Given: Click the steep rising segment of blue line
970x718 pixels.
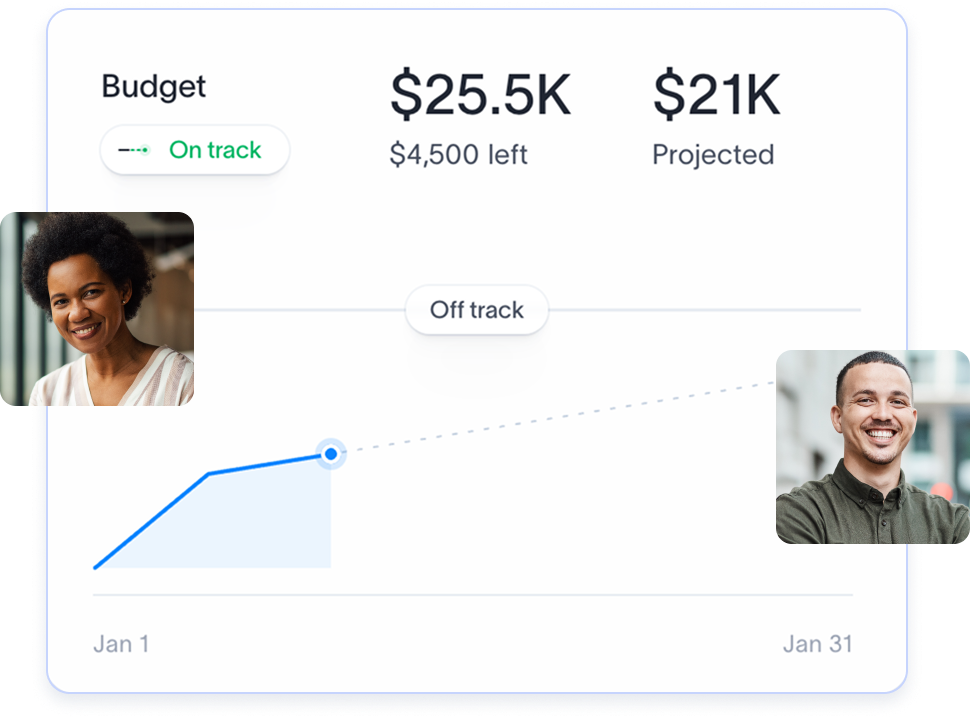Looking at the screenshot, I should click(152, 520).
